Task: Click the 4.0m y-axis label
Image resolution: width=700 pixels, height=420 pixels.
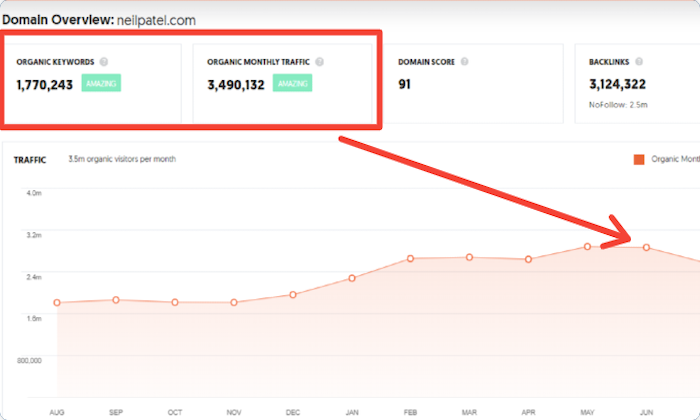Action: [34, 193]
